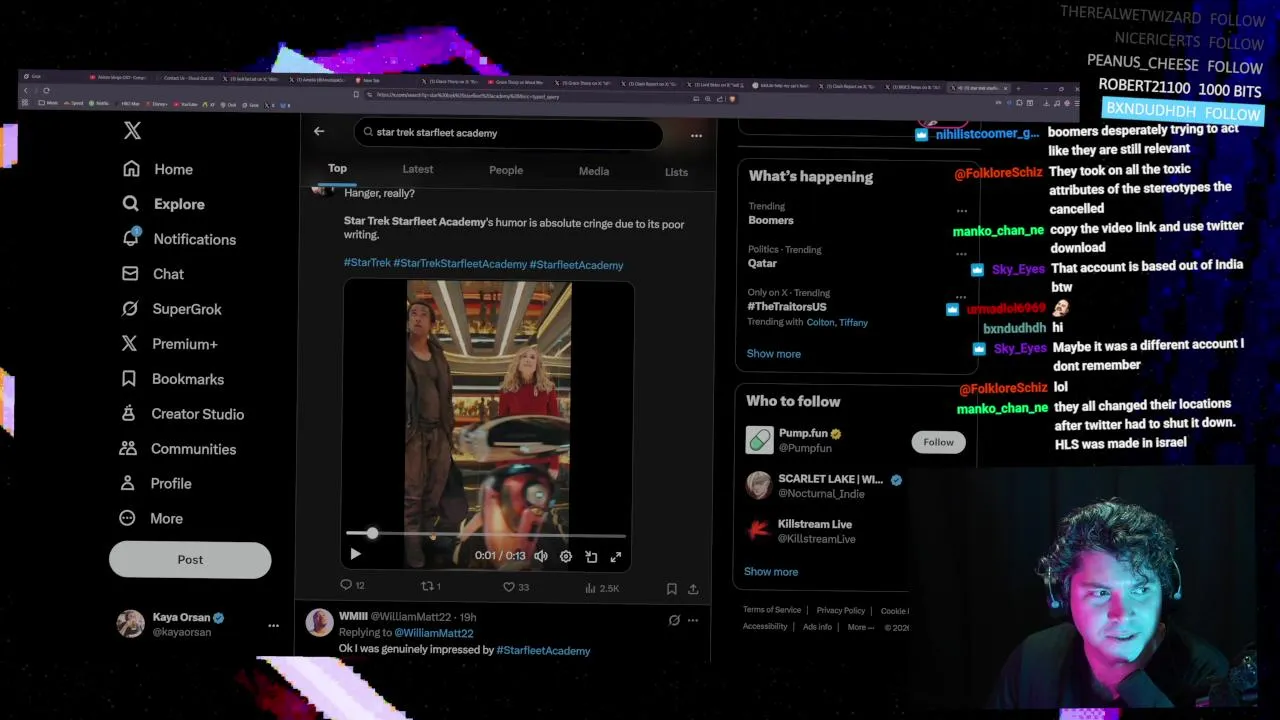Expand the More footer dropdown
This screenshot has width=1280, height=720.
[860, 627]
